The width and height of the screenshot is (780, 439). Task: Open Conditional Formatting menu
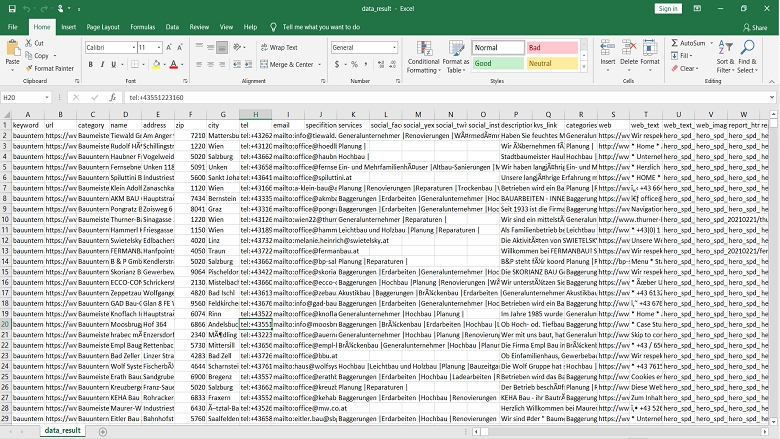[423, 57]
